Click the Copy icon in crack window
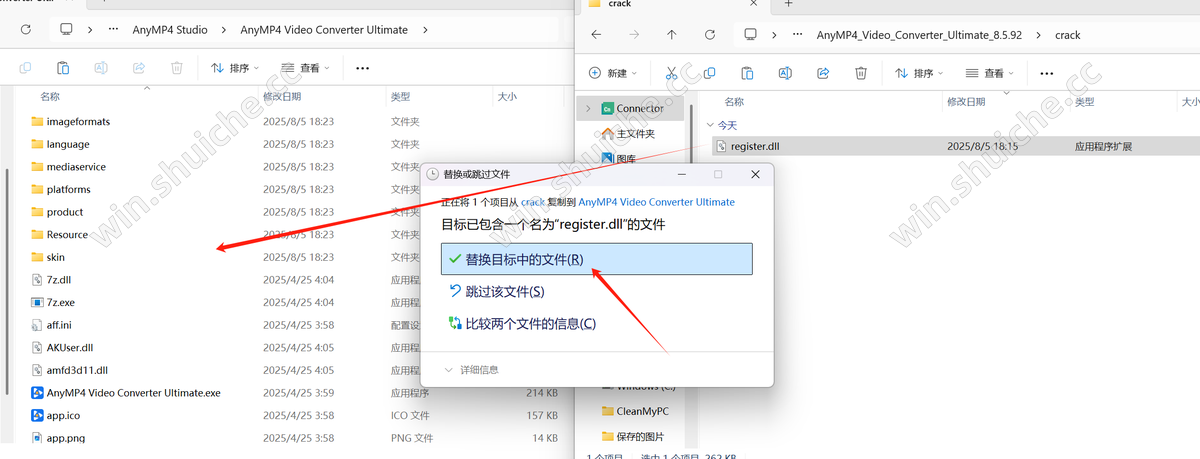The width and height of the screenshot is (1200, 459). (x=709, y=73)
